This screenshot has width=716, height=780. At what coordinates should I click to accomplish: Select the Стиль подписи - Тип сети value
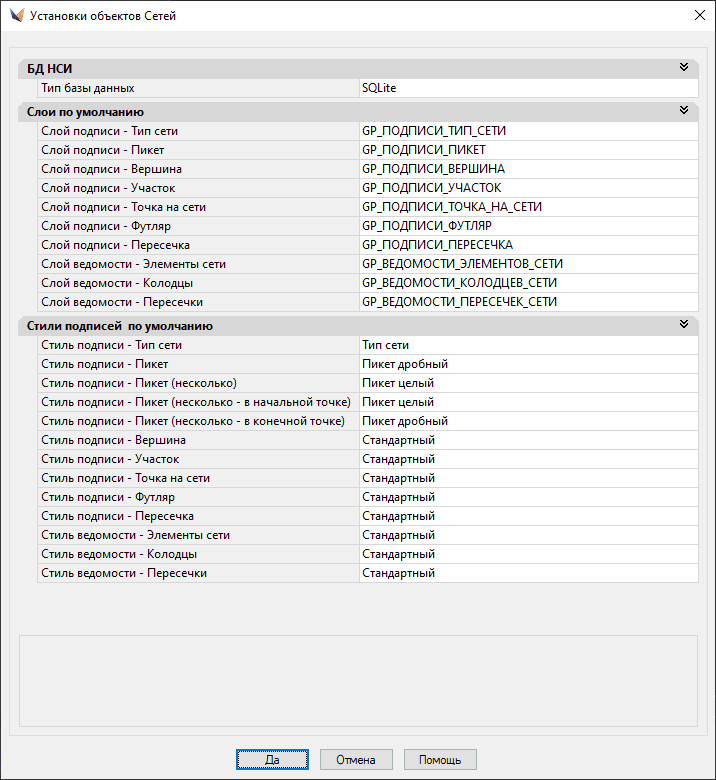[528, 345]
